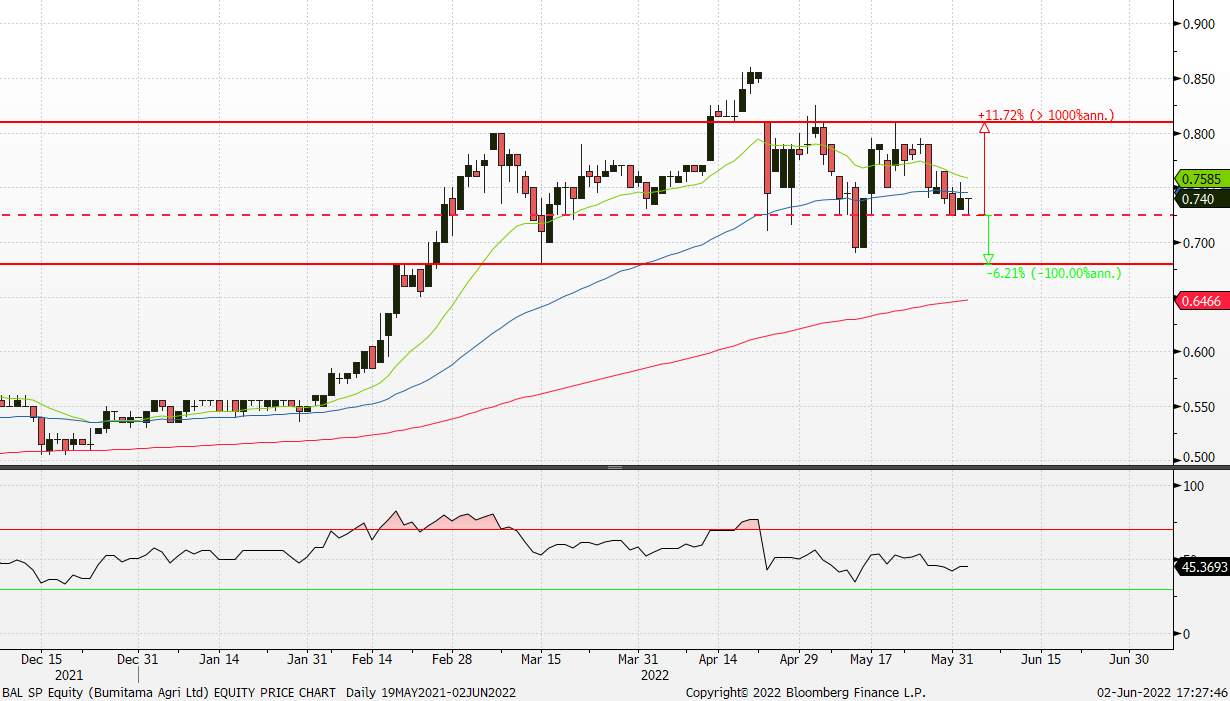Click the 0.600 price axis label
Image resolution: width=1230 pixels, height=701 pixels.
coord(1199,353)
